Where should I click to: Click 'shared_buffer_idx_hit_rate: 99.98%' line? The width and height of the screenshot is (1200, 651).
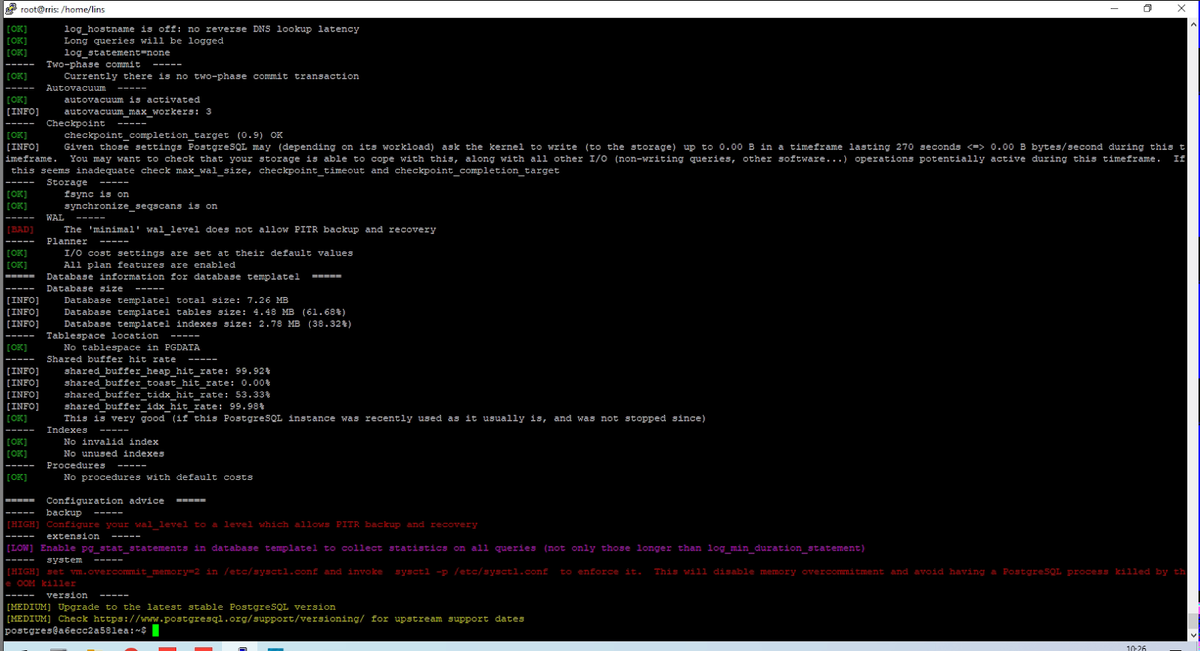[164, 406]
